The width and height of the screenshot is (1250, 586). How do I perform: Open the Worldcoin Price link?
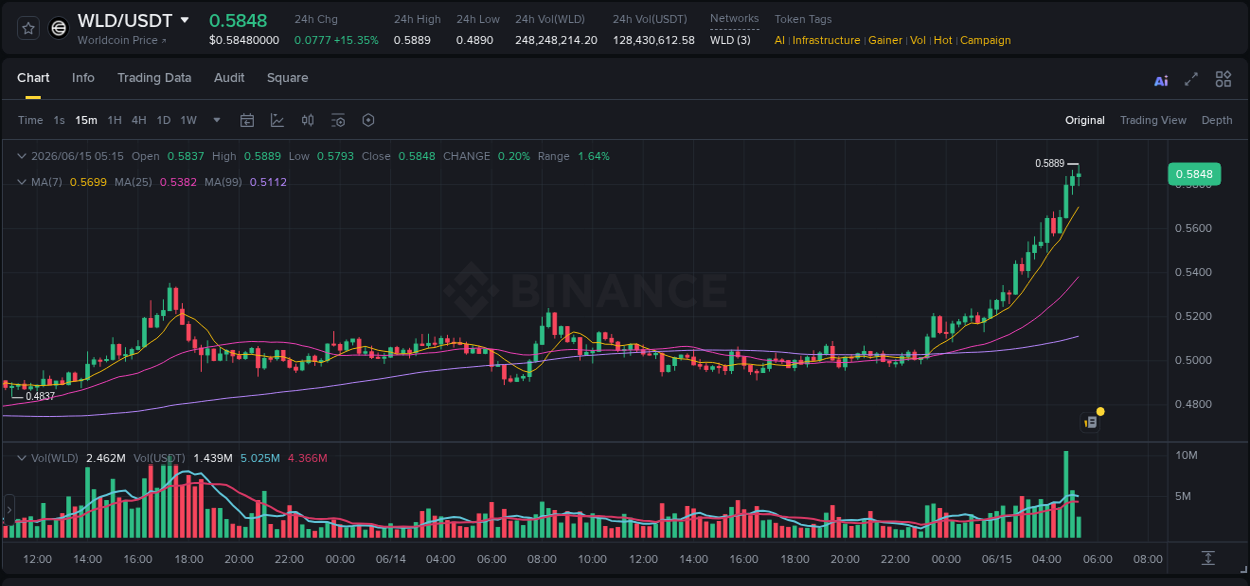[122, 40]
